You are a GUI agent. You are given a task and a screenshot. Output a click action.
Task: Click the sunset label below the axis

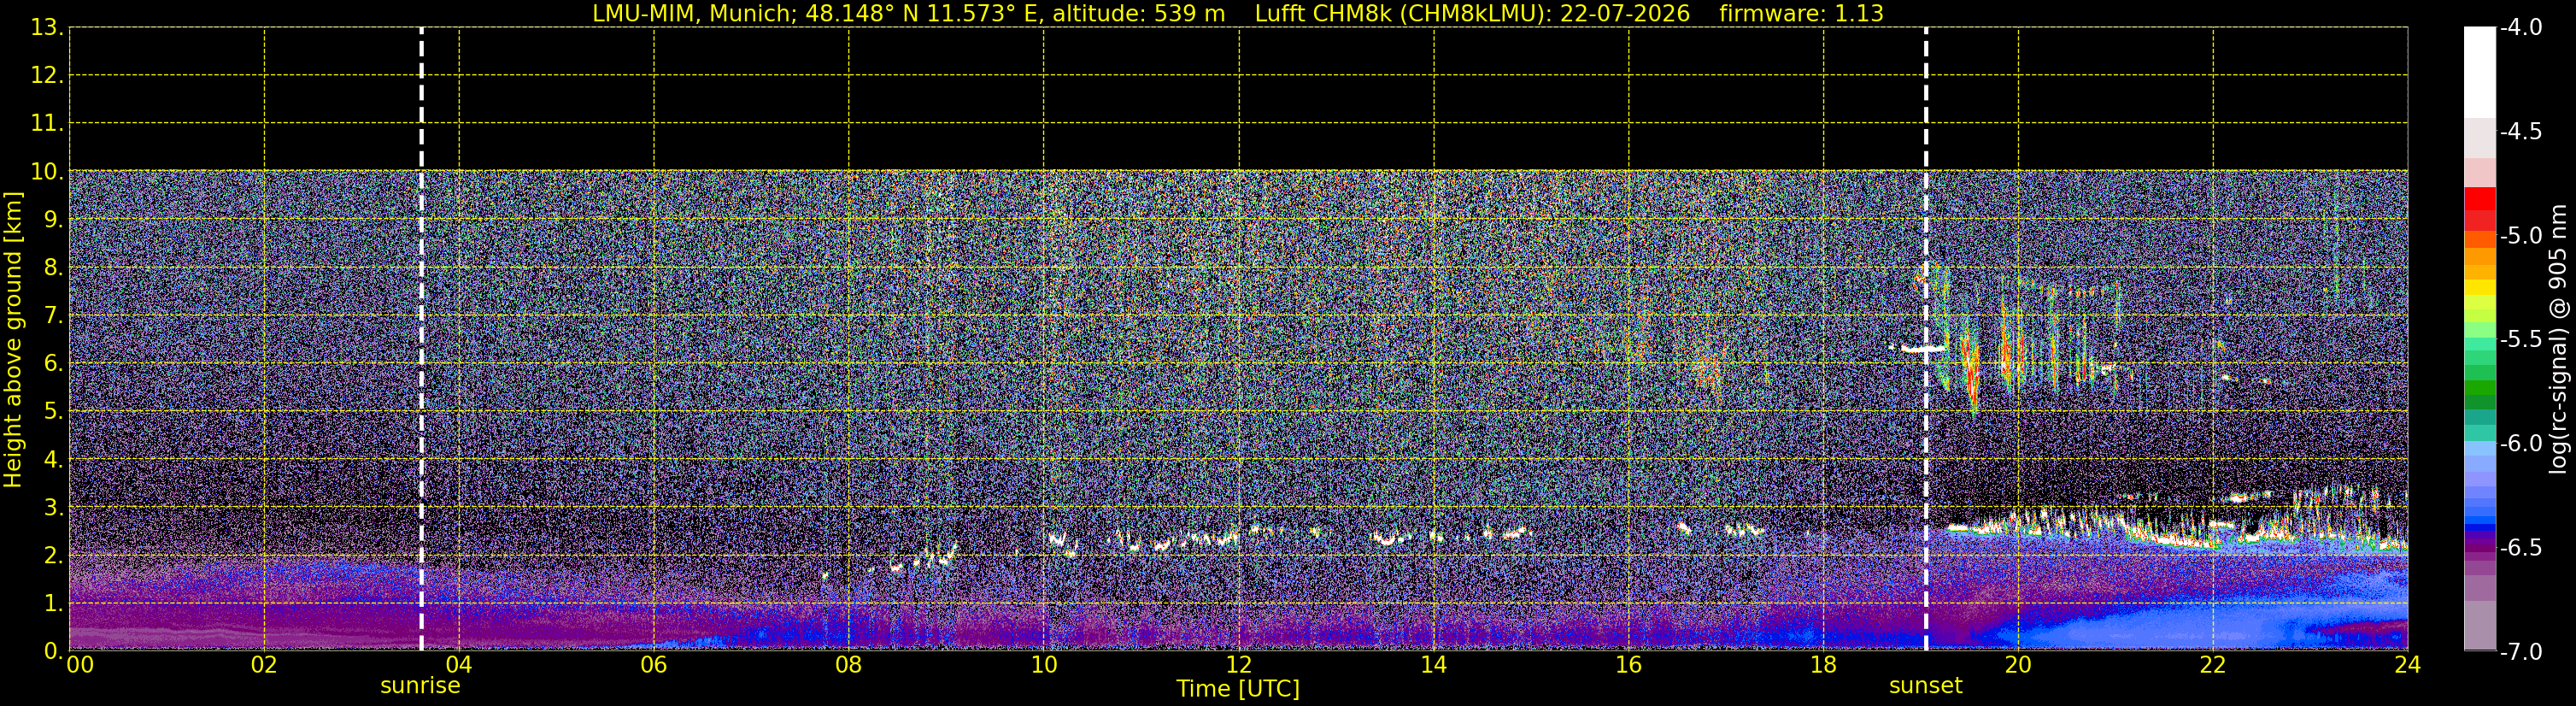[x=1925, y=686]
